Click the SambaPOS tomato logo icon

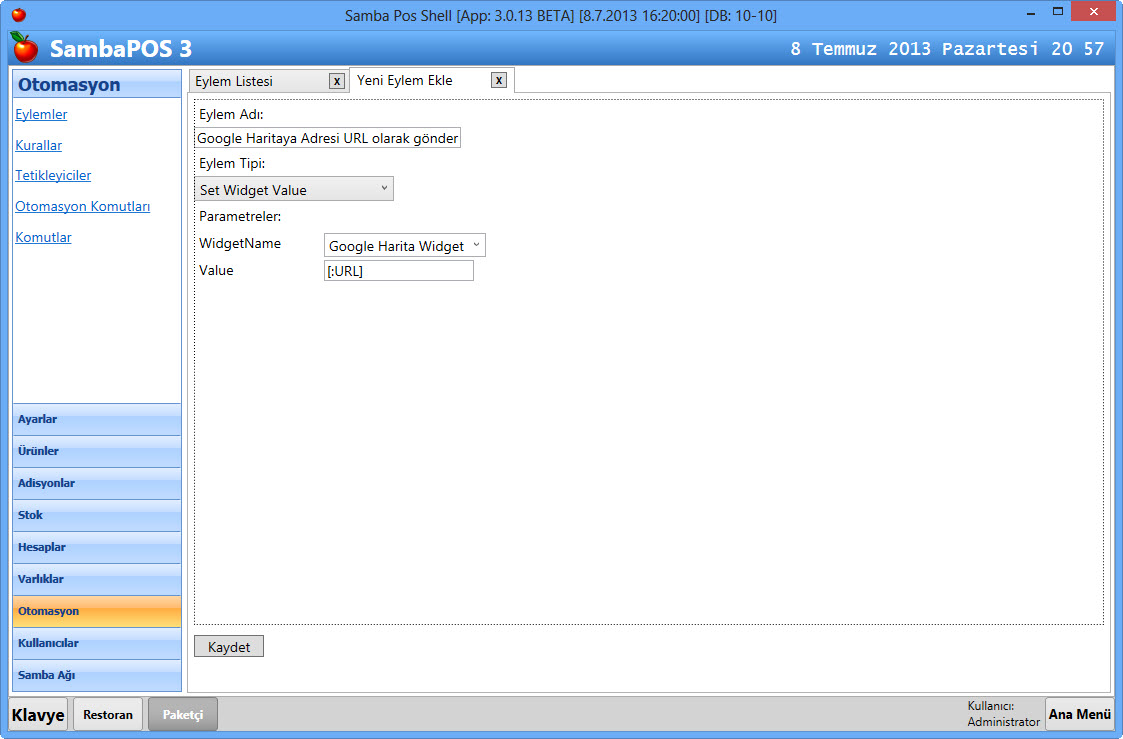tap(24, 47)
